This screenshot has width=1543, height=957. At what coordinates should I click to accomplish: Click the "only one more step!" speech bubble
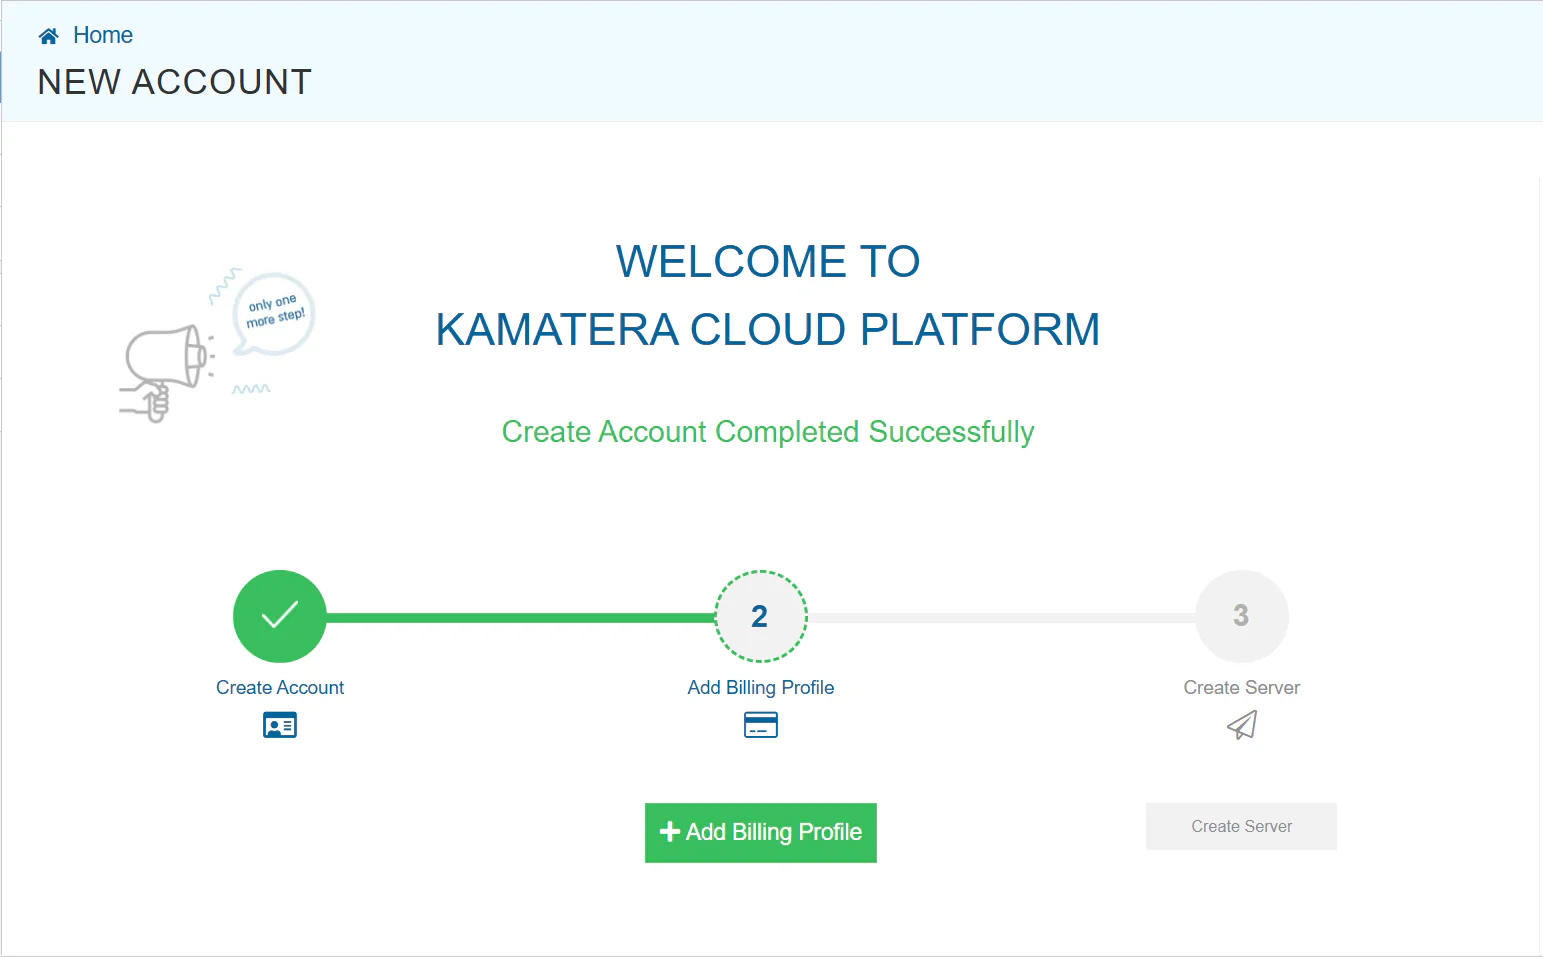(274, 314)
